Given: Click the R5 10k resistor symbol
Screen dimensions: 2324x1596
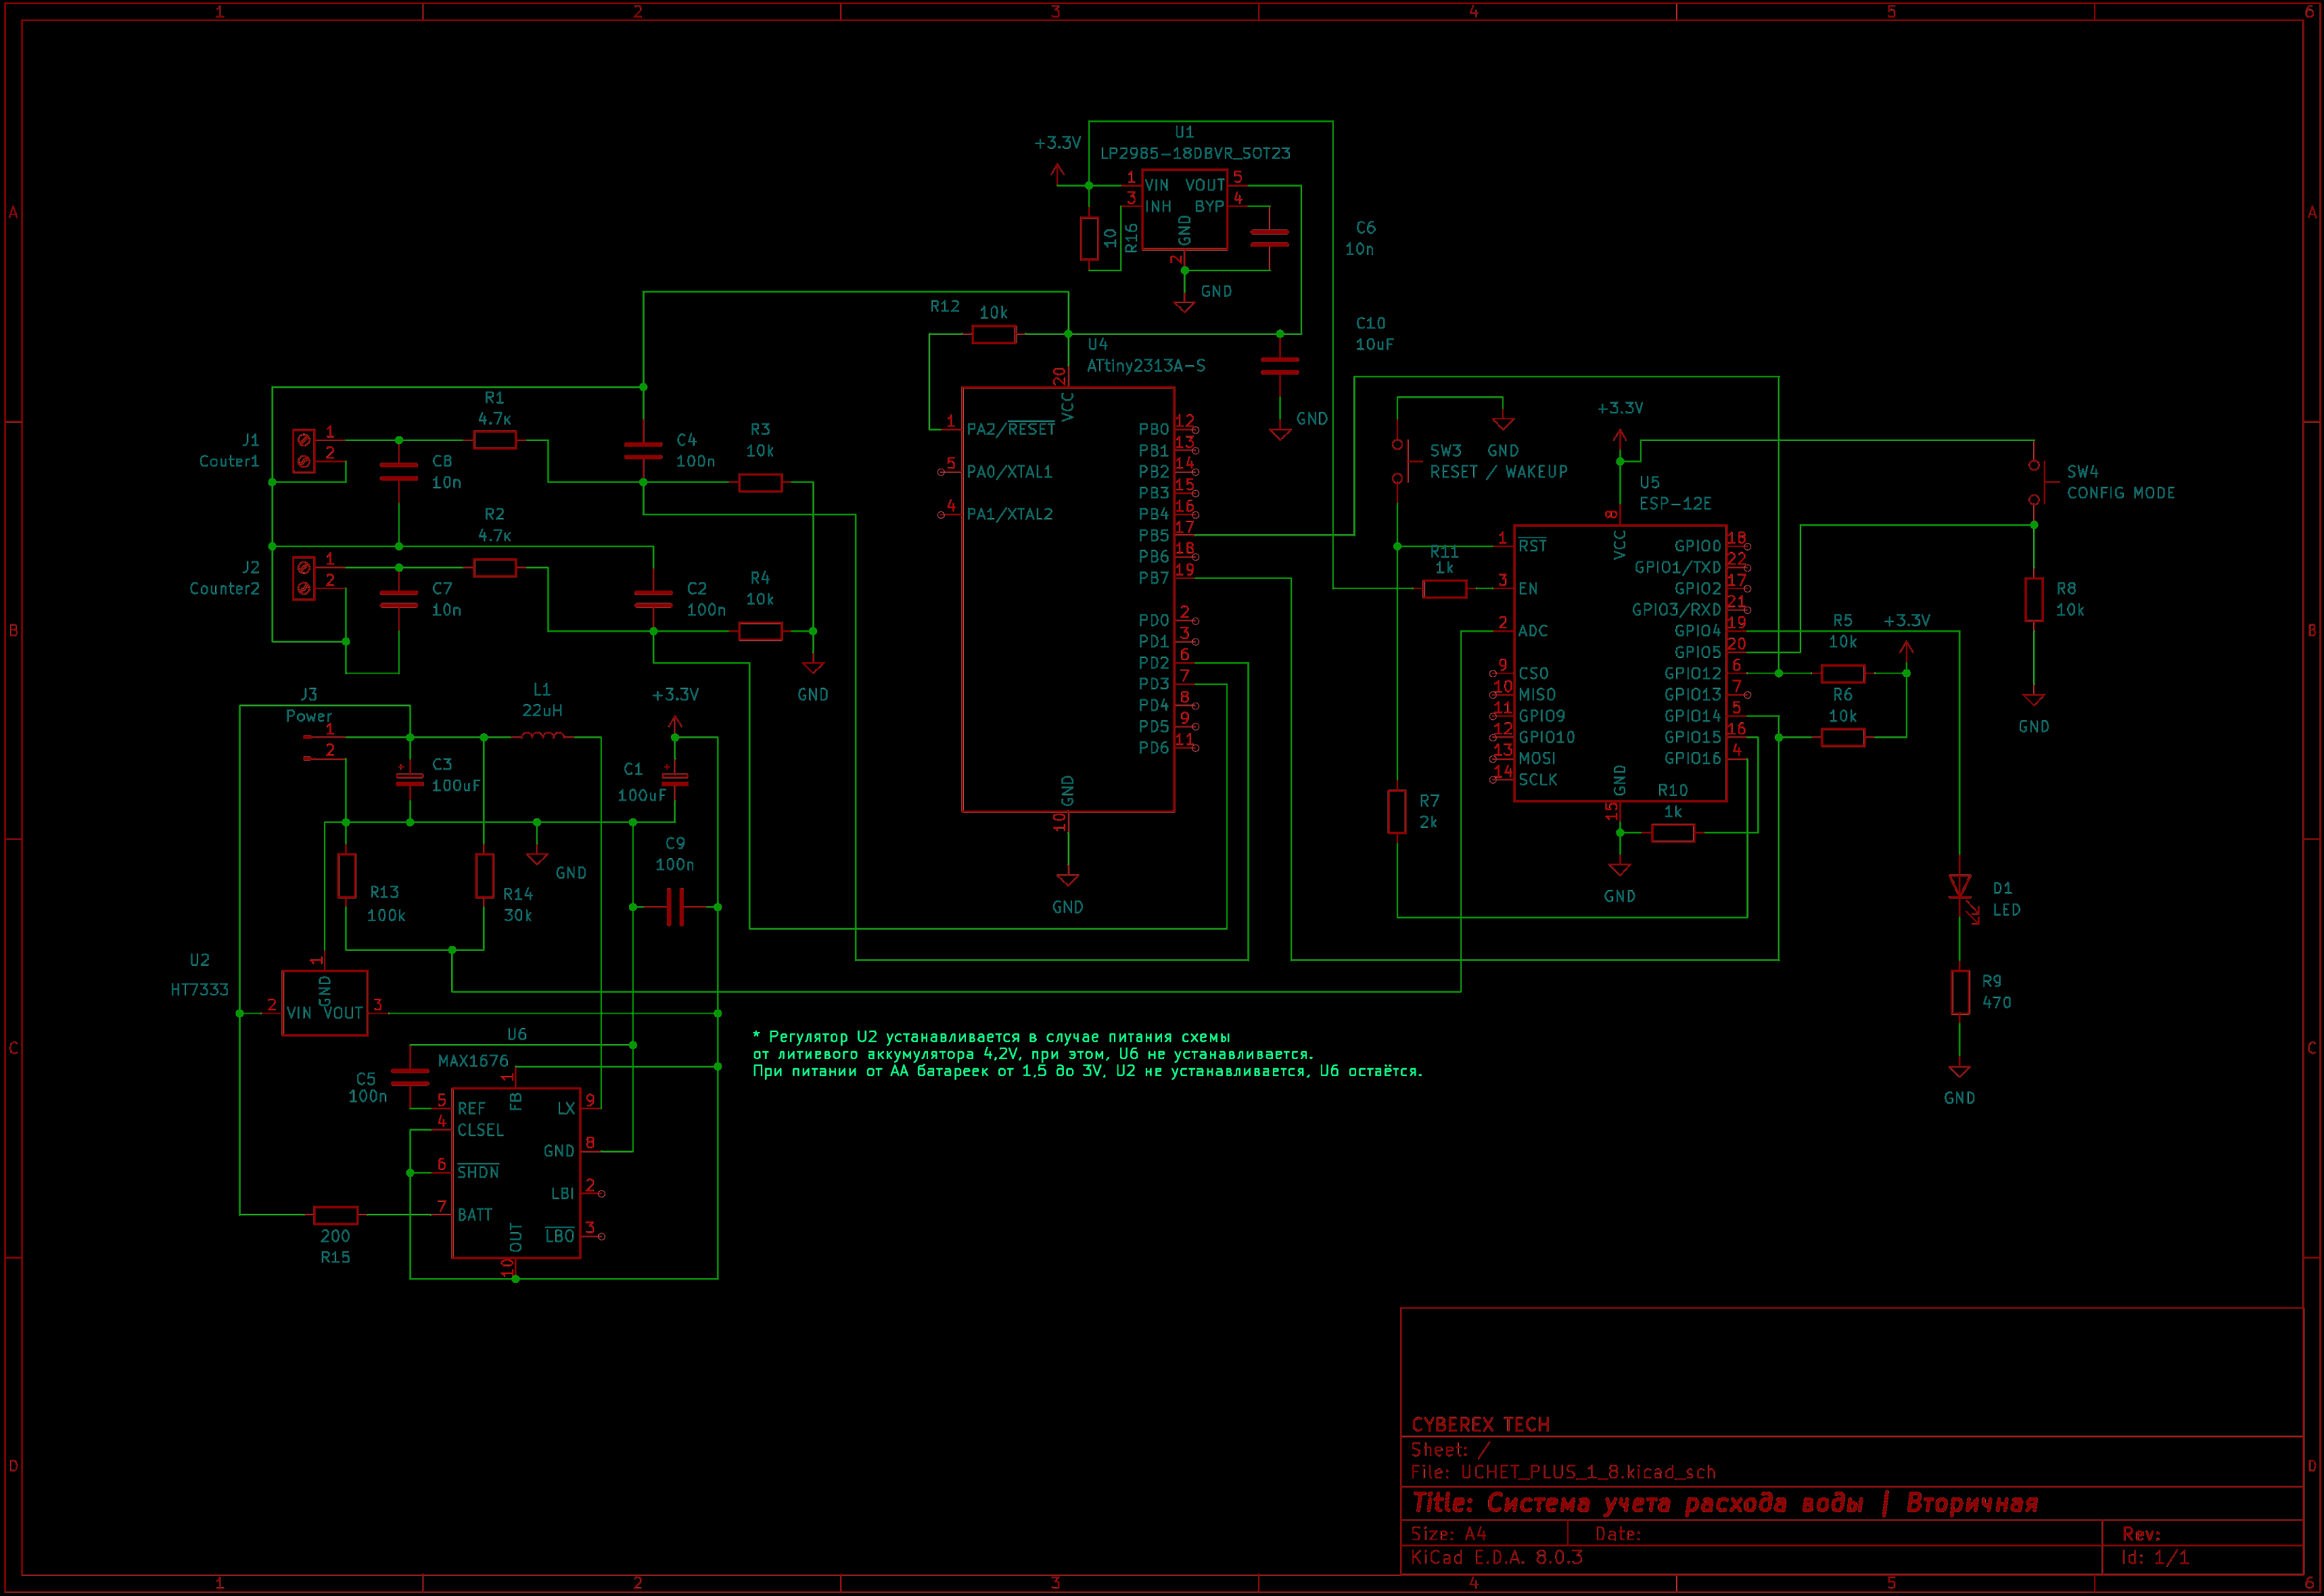Looking at the screenshot, I should coord(1842,673).
